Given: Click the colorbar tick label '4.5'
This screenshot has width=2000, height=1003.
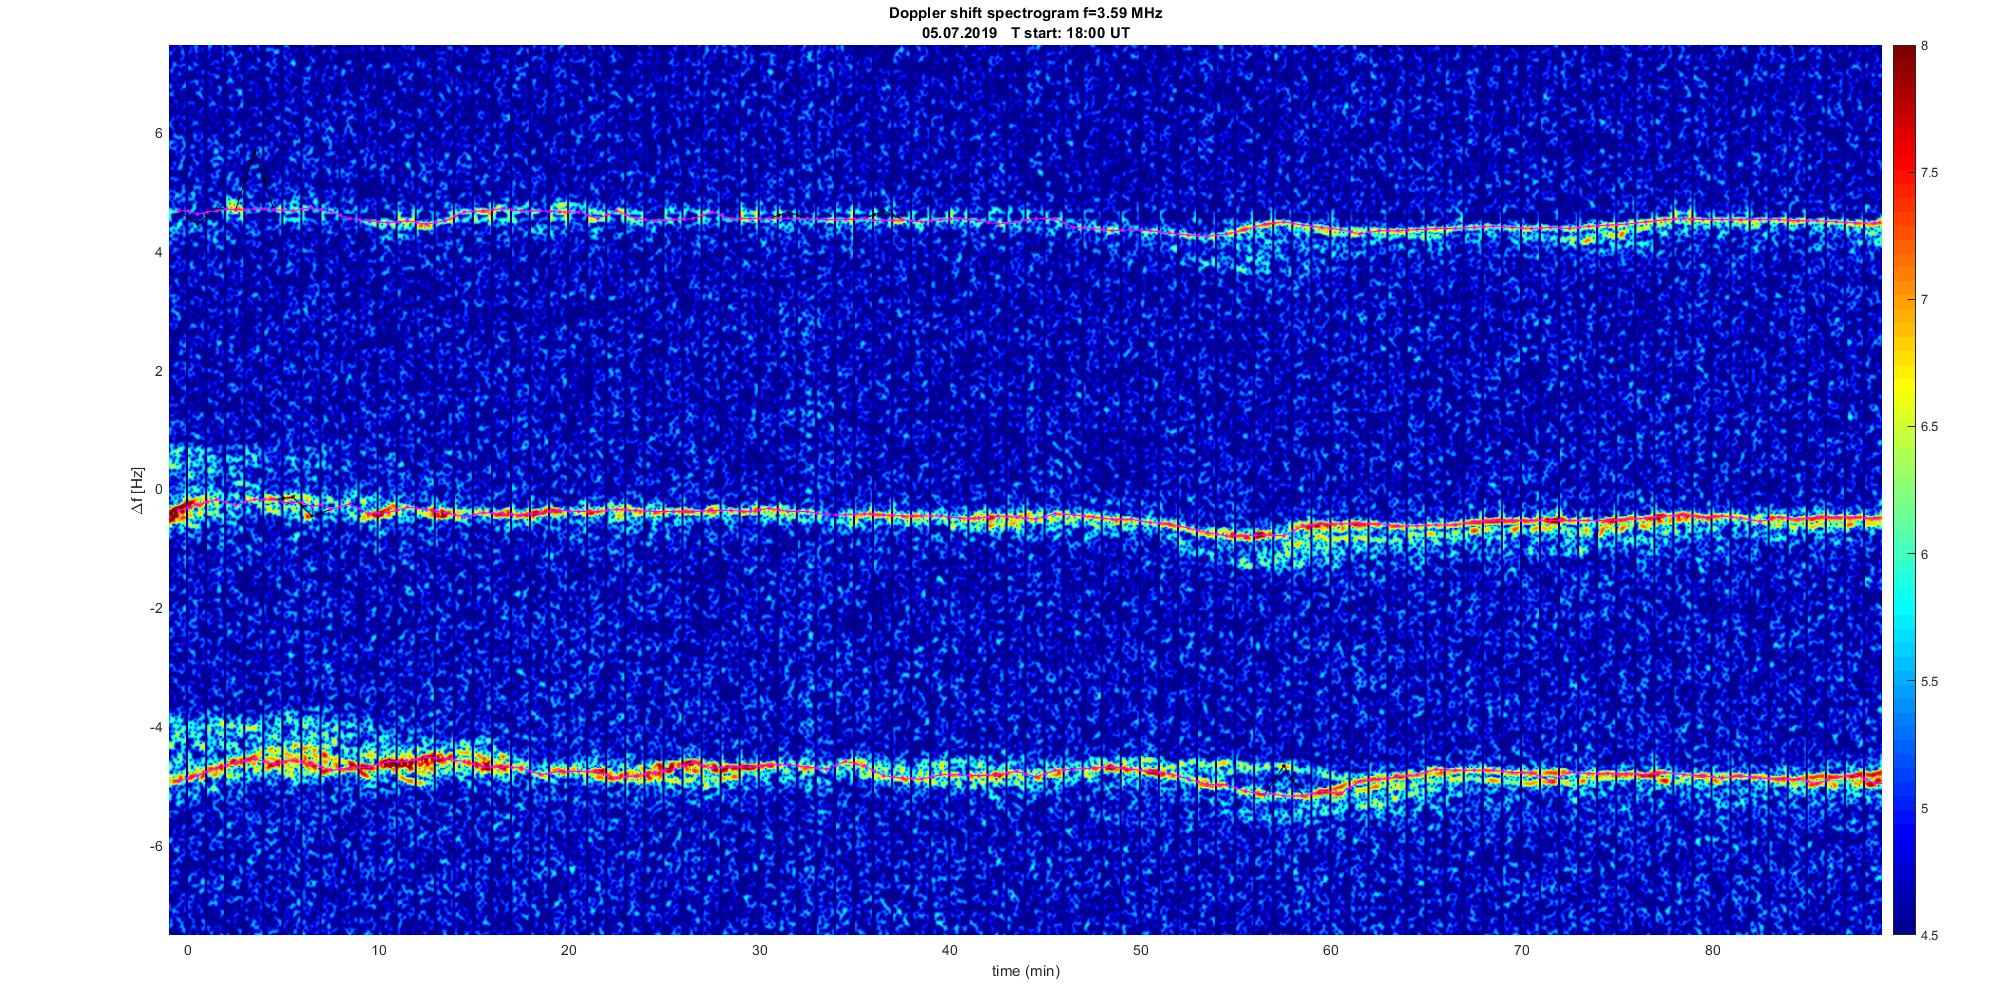Looking at the screenshot, I should (1929, 935).
